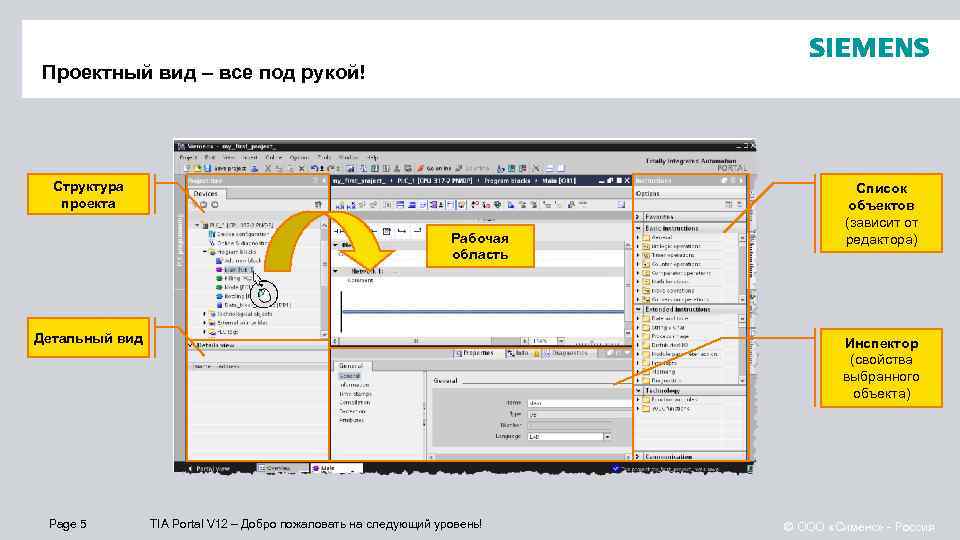Switch to the Info inspector tab
960x540 pixels.
518,353
